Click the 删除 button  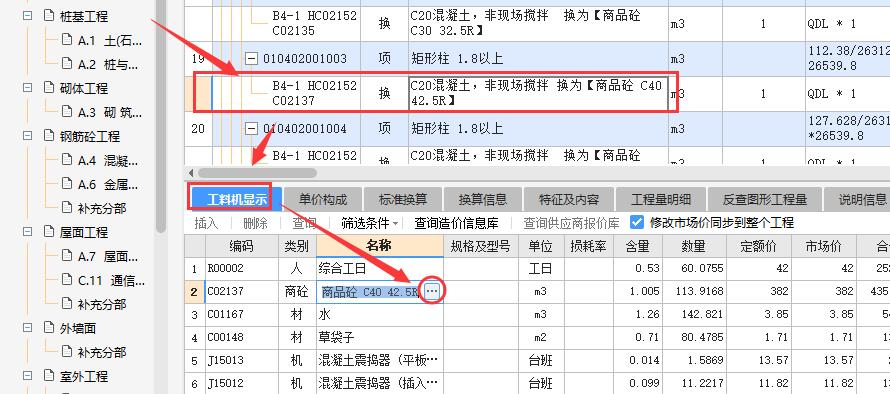coord(255,223)
